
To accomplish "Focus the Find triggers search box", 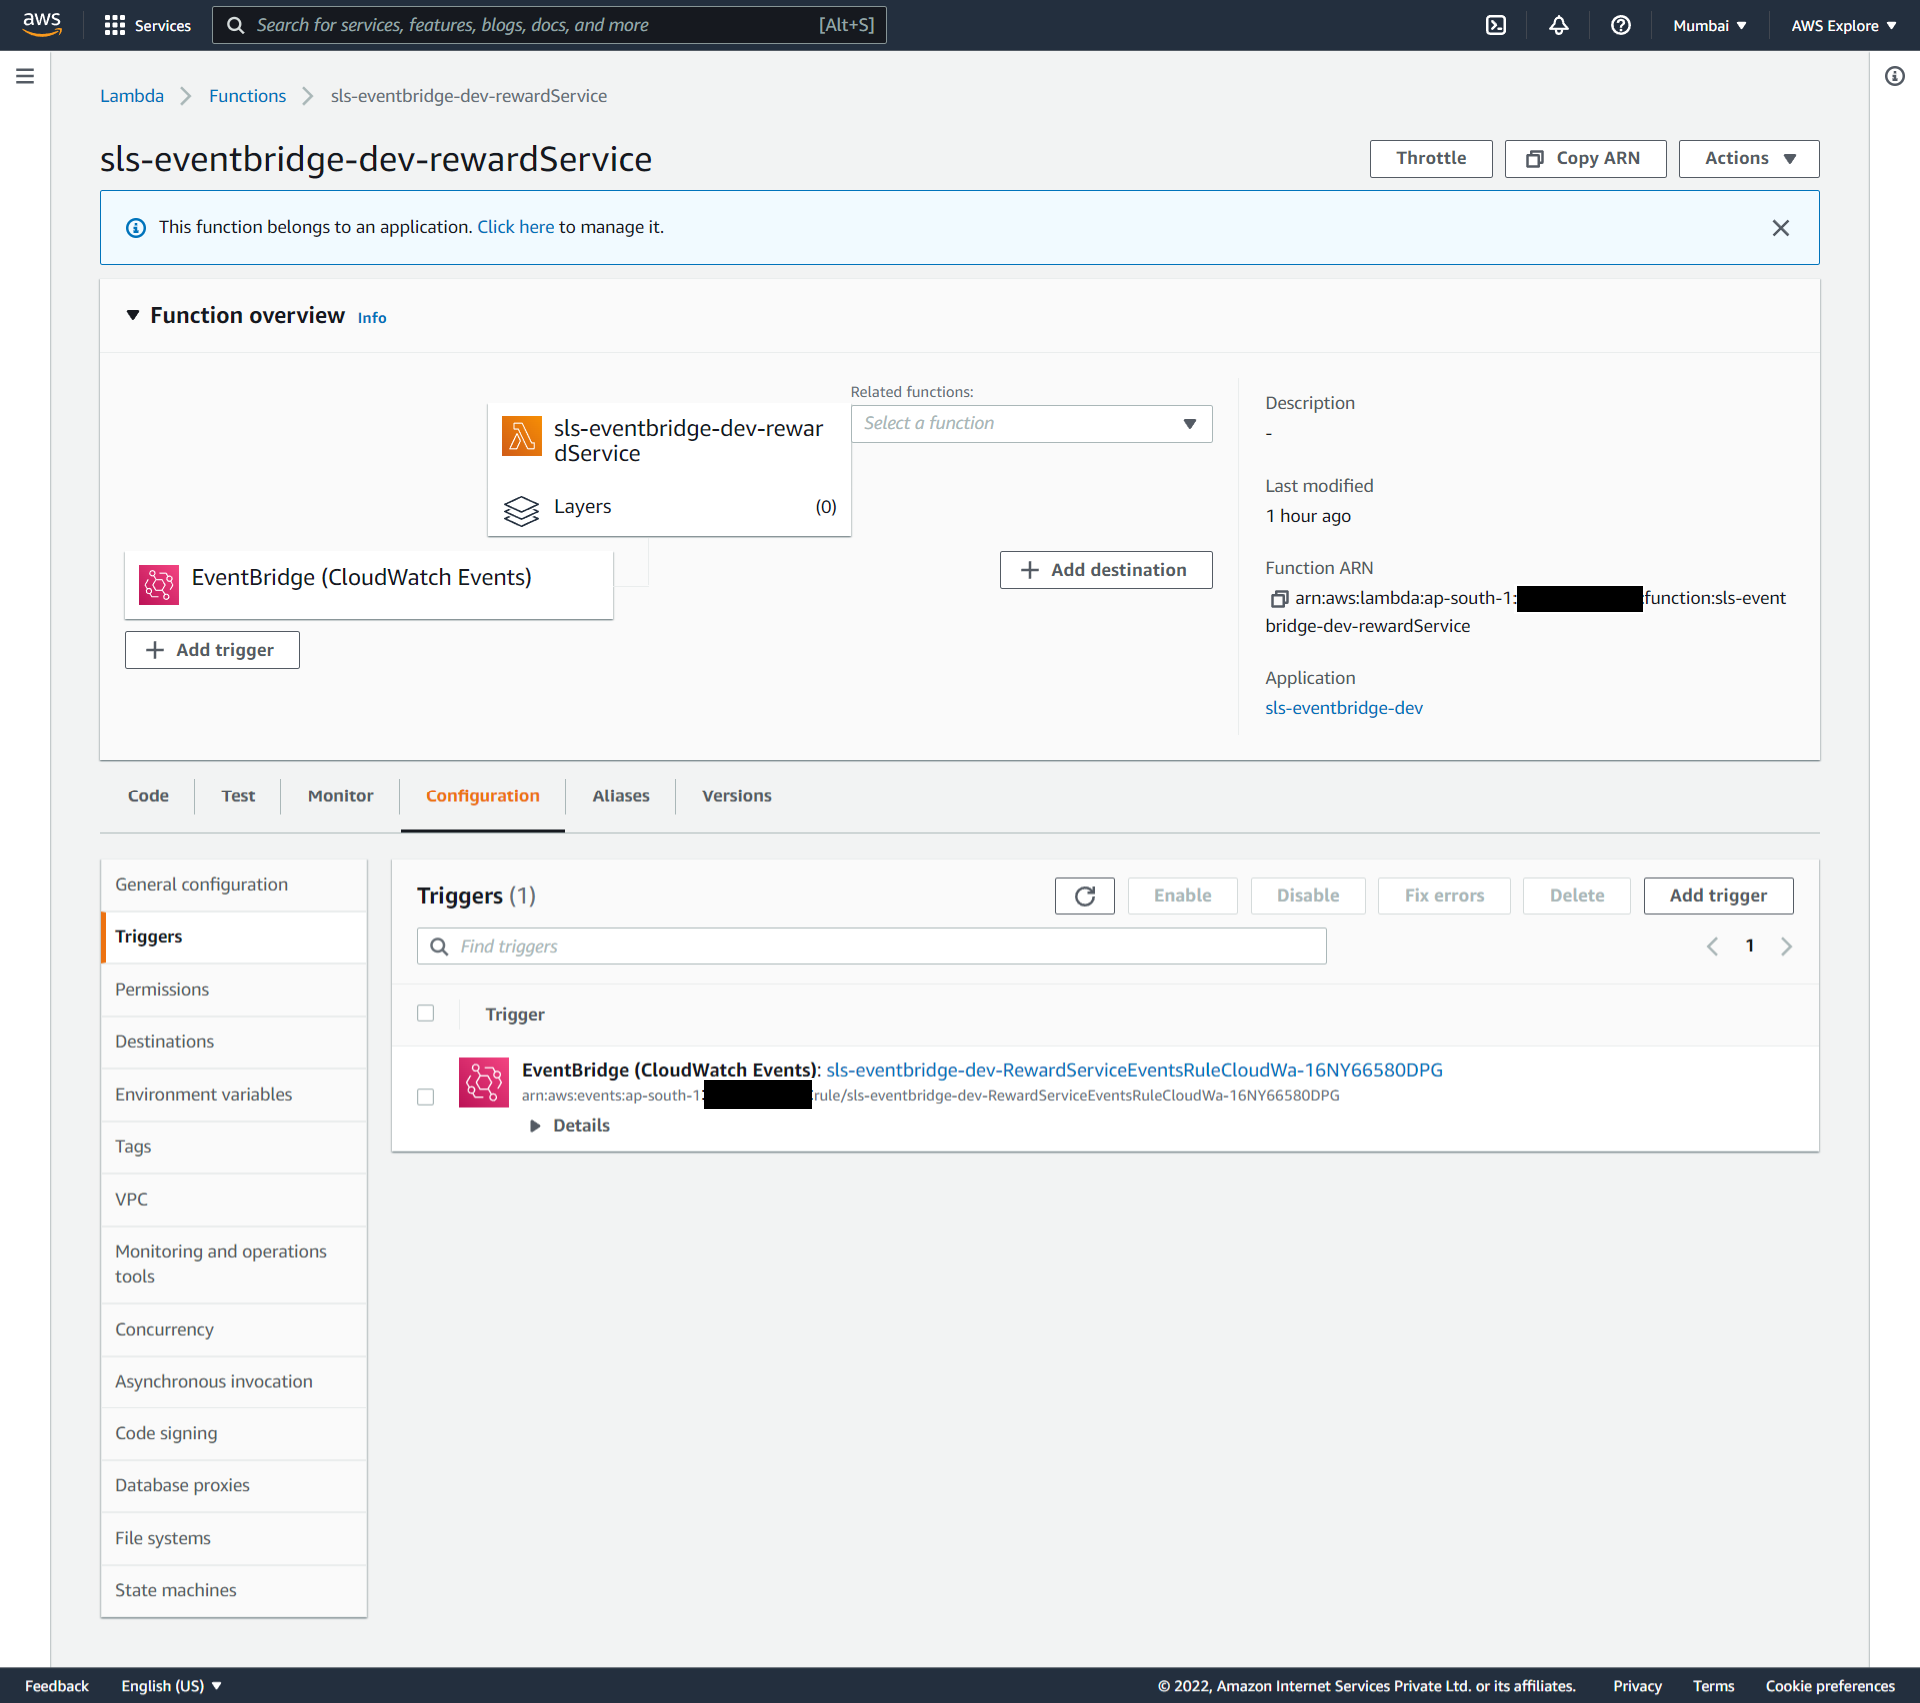I will tap(871, 947).
